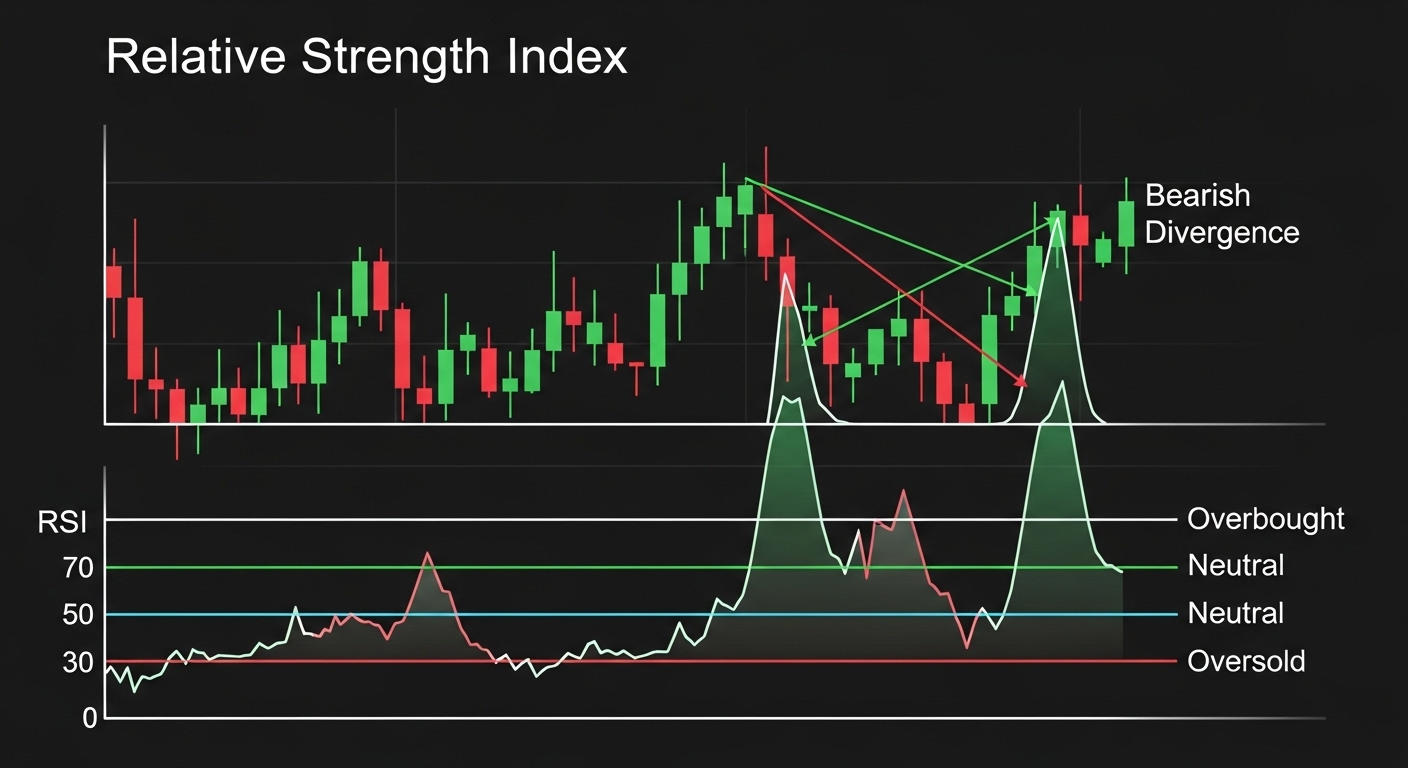Select the last green candlestick at far right
The image size is (1408, 768).
[x=1126, y=223]
